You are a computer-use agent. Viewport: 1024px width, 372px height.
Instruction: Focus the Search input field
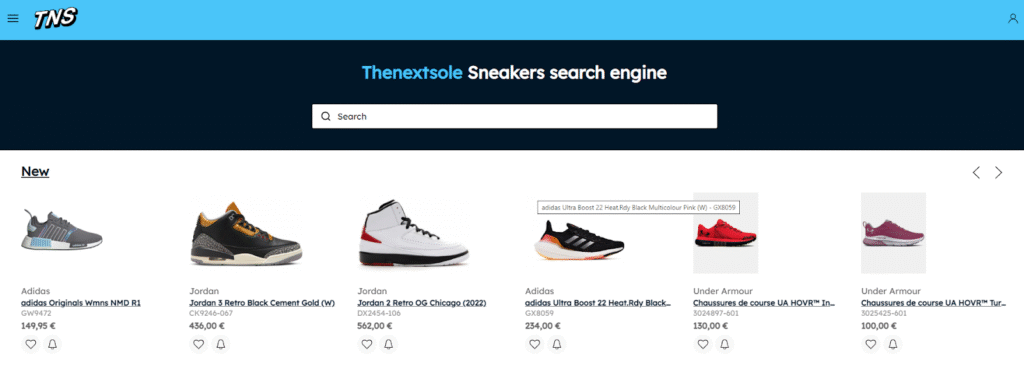point(515,116)
